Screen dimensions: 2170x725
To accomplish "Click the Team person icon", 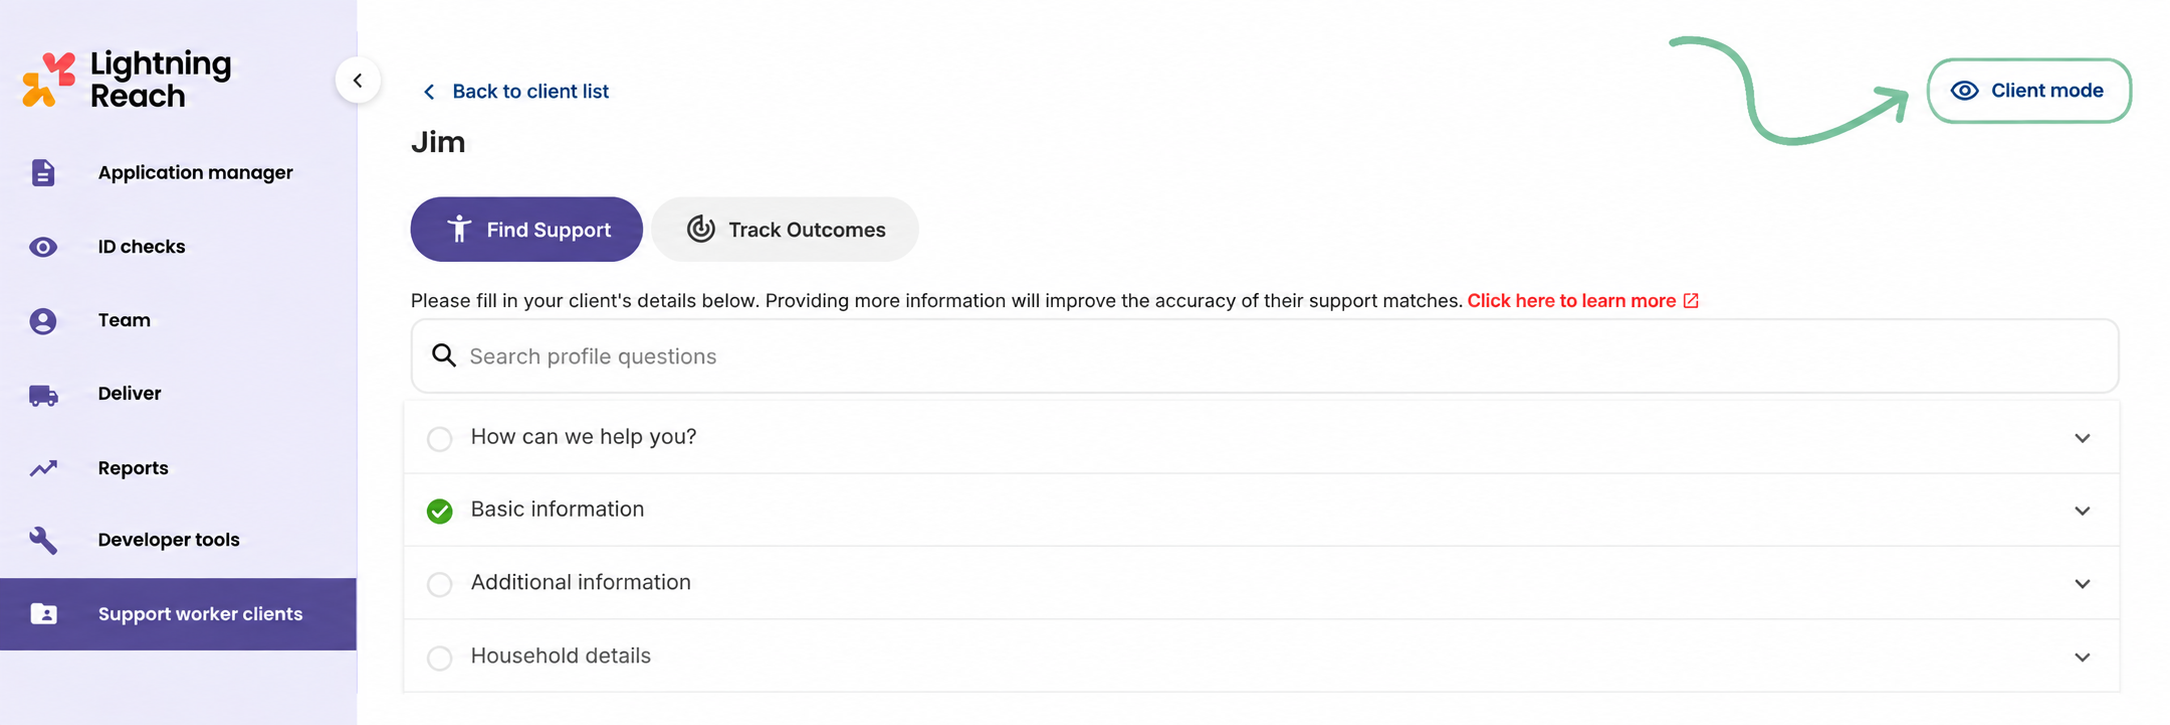I will tap(43, 321).
